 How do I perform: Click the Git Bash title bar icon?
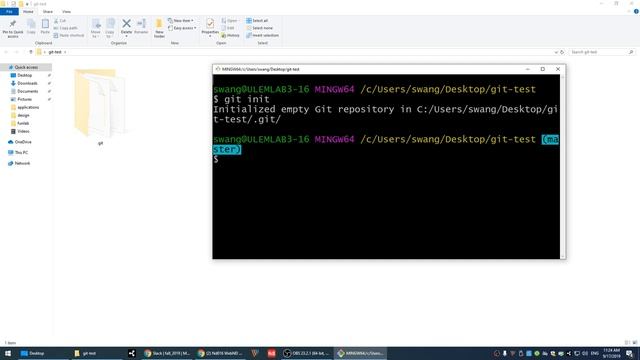tap(218, 69)
